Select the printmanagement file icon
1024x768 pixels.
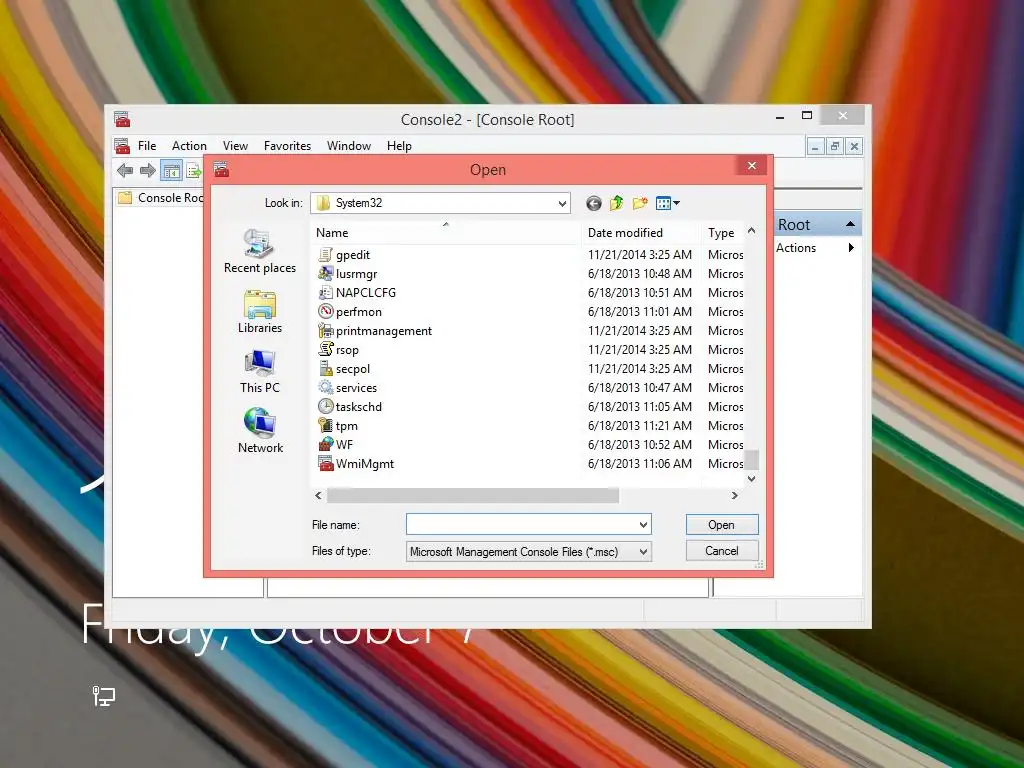325,330
